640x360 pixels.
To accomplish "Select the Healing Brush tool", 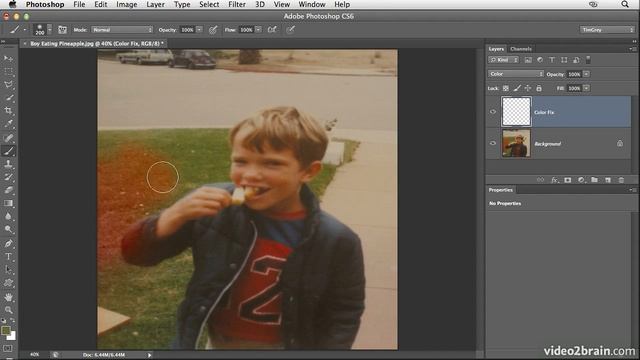I will tap(8, 138).
